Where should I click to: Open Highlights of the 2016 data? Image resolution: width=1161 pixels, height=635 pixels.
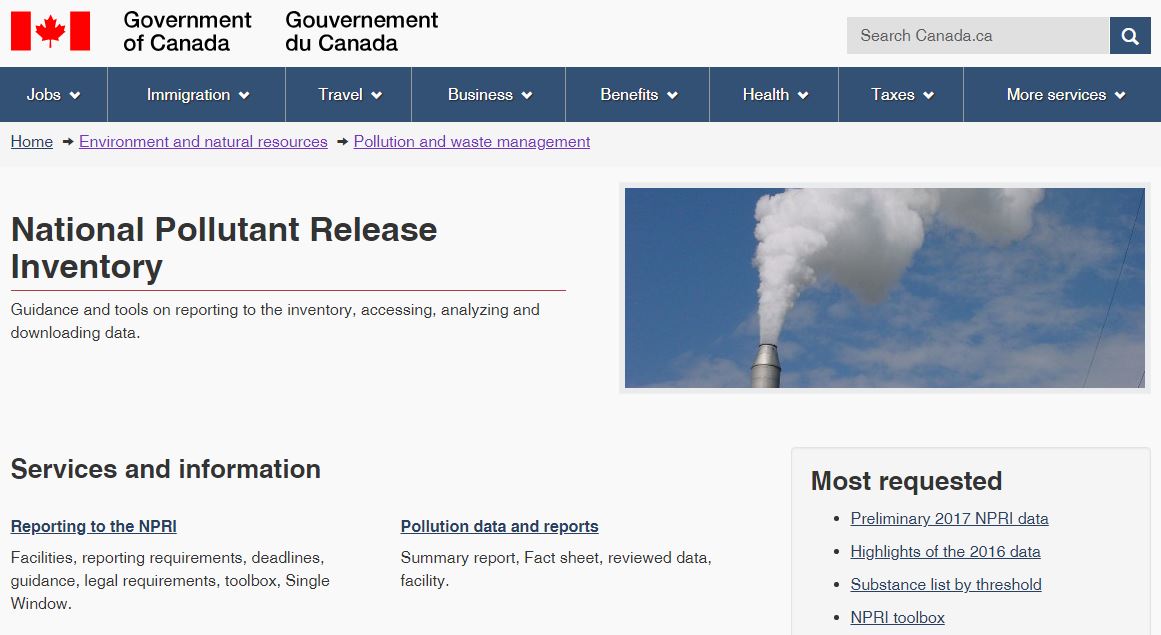click(945, 552)
